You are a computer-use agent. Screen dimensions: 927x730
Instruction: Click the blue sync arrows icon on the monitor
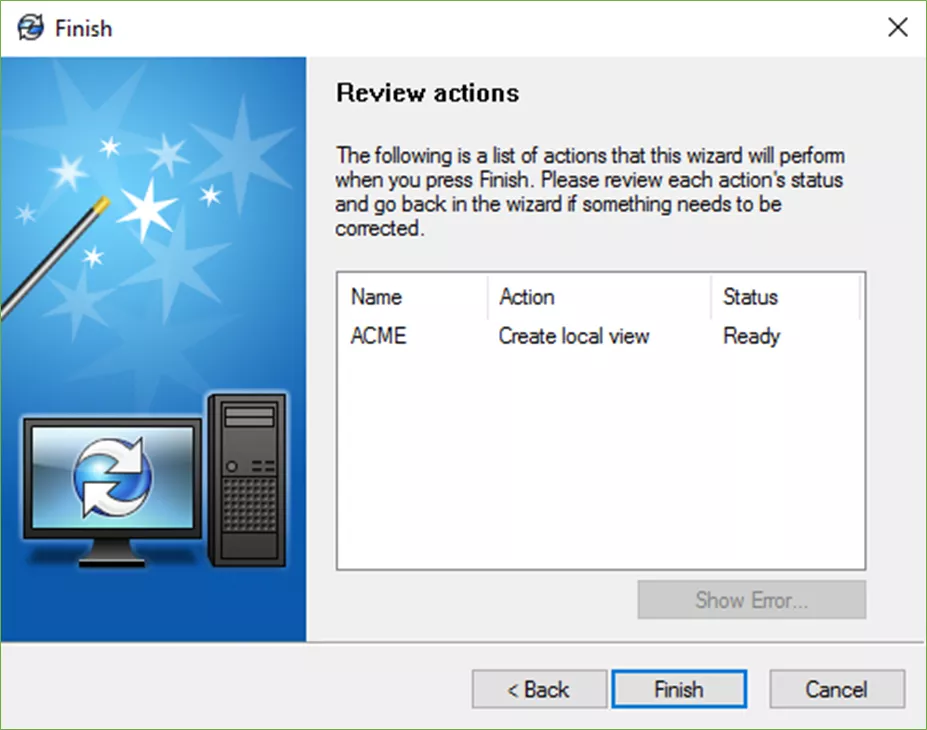click(x=112, y=476)
